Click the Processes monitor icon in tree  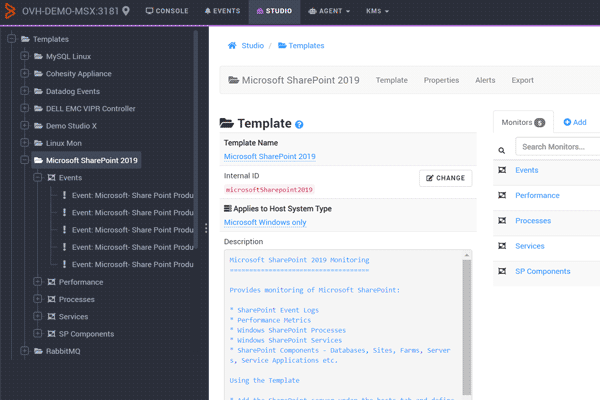[x=51, y=299]
